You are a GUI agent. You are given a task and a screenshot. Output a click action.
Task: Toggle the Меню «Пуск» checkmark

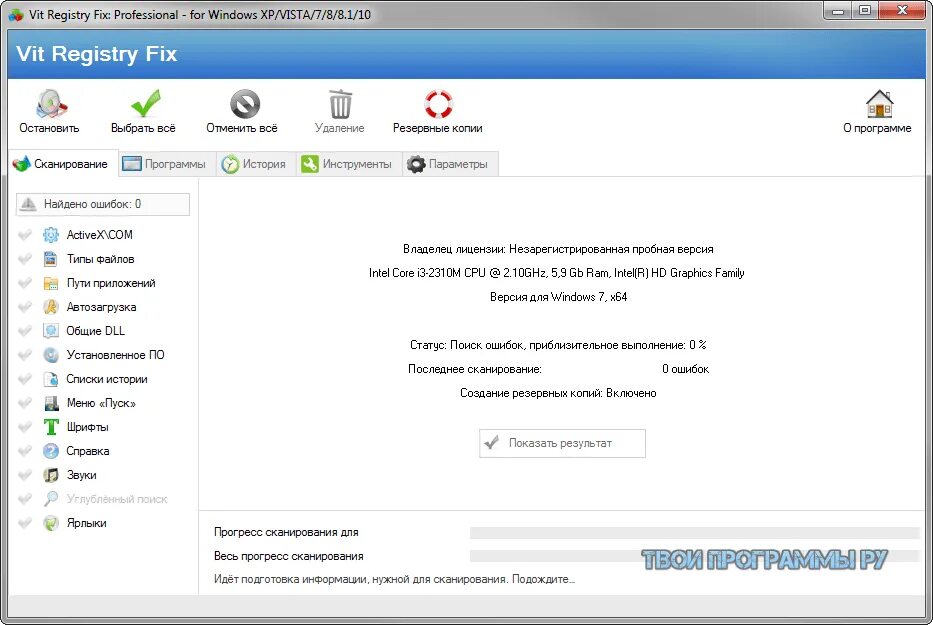24,403
